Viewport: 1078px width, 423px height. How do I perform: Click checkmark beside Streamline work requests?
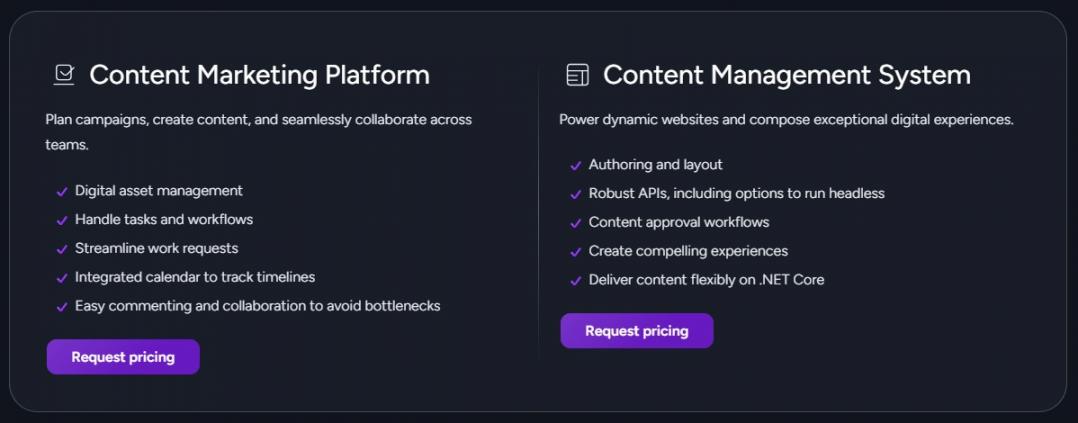click(x=62, y=249)
